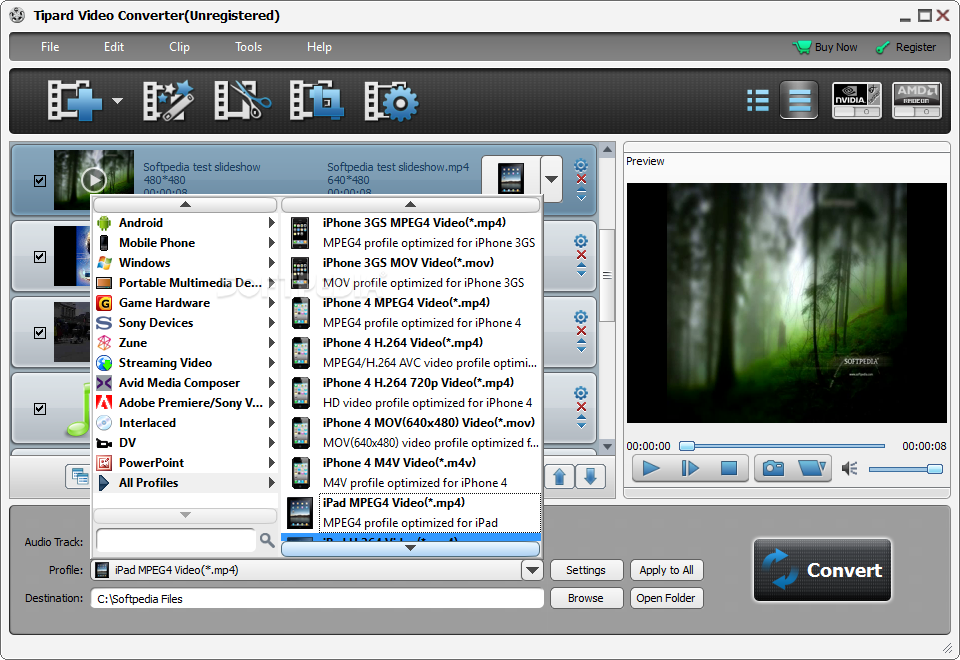960x660 pixels.
Task: Expand the Sony Devices category
Action: pyautogui.click(x=186, y=323)
